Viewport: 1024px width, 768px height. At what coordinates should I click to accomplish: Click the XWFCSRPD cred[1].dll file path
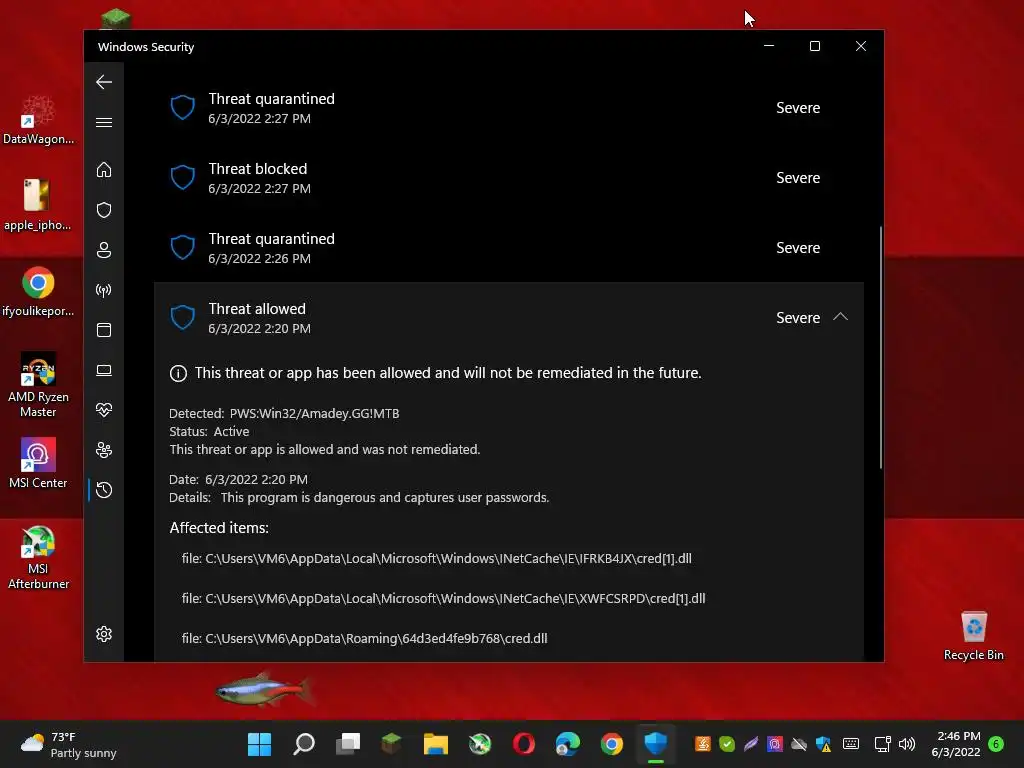(443, 598)
